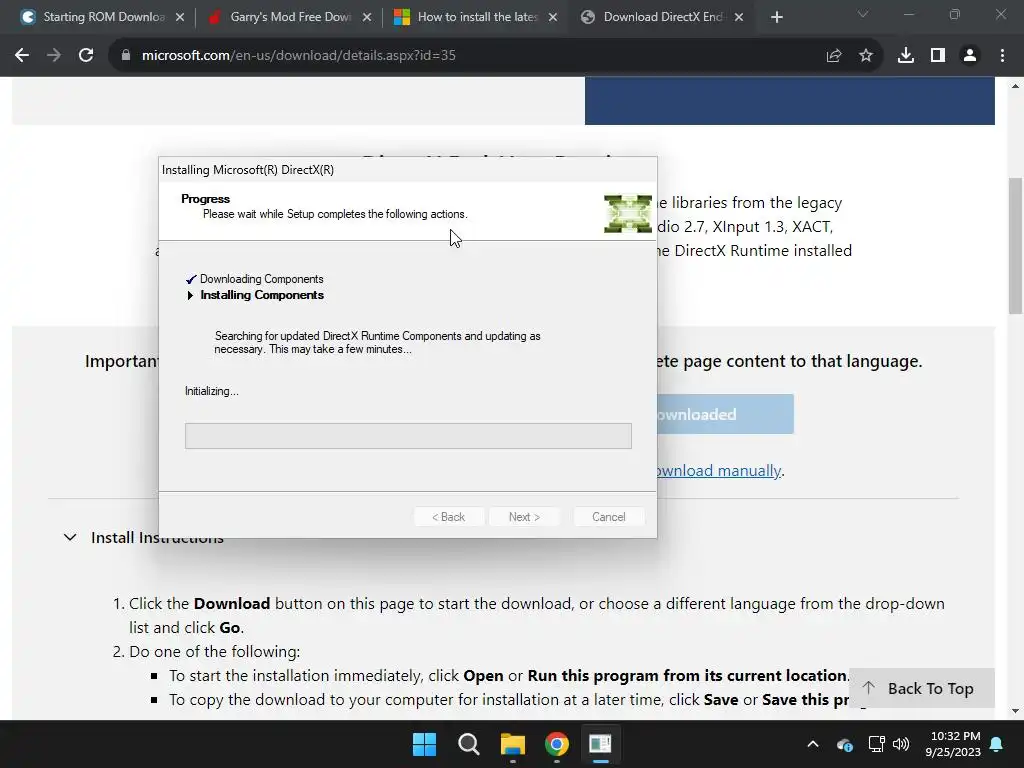Open a new browser tab

tap(776, 17)
